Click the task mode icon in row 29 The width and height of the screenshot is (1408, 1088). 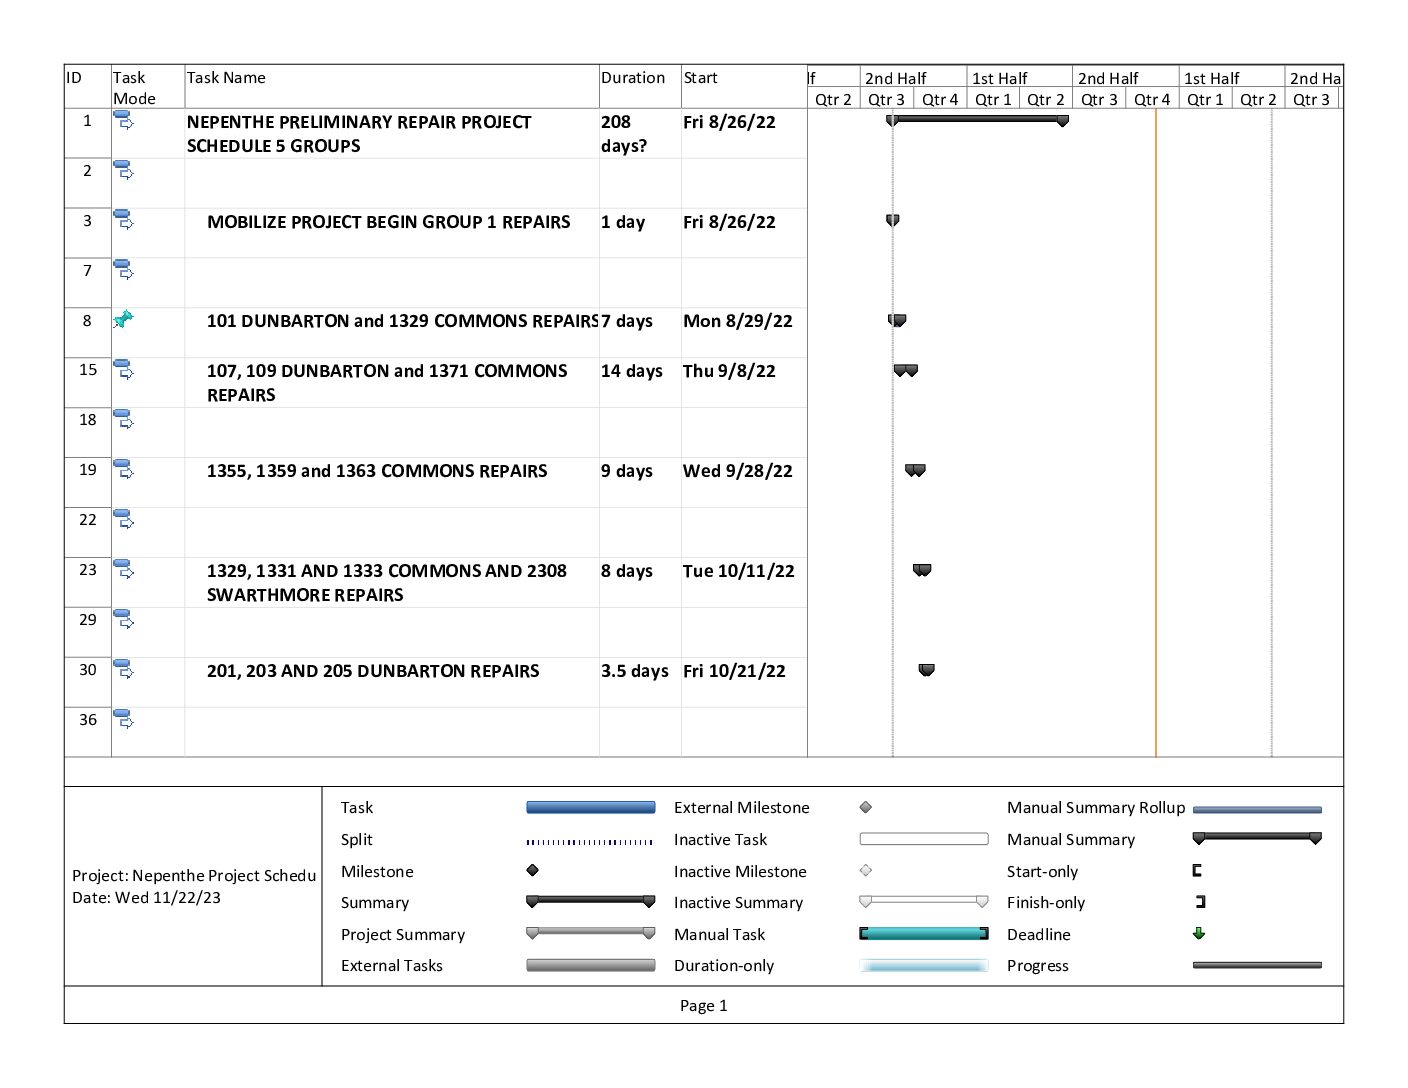pos(123,620)
